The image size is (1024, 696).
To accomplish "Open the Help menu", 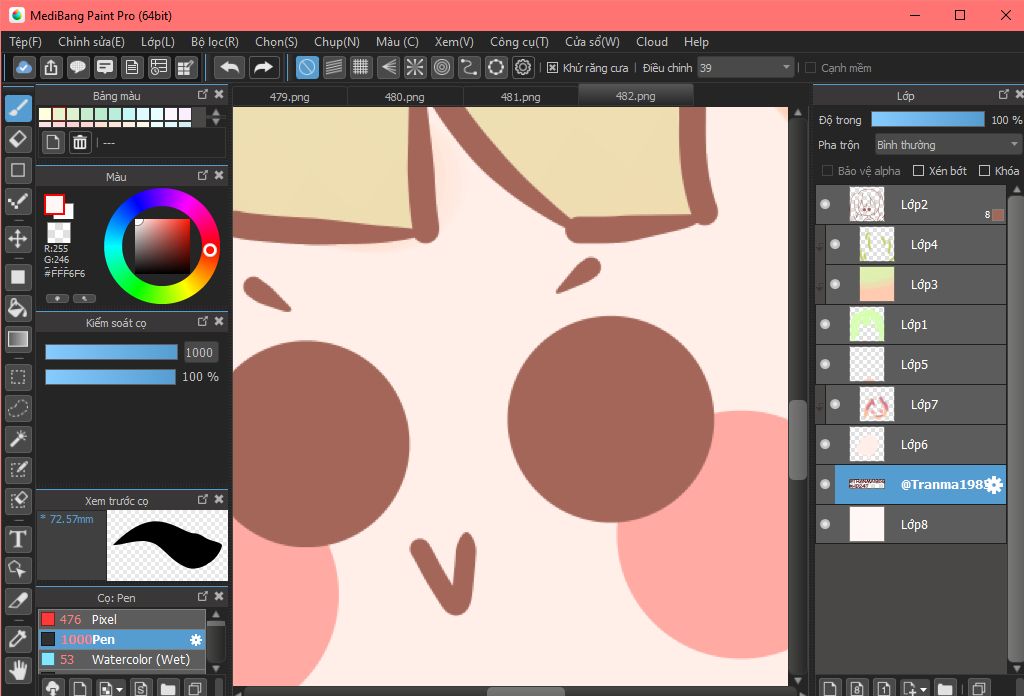I will tap(696, 42).
